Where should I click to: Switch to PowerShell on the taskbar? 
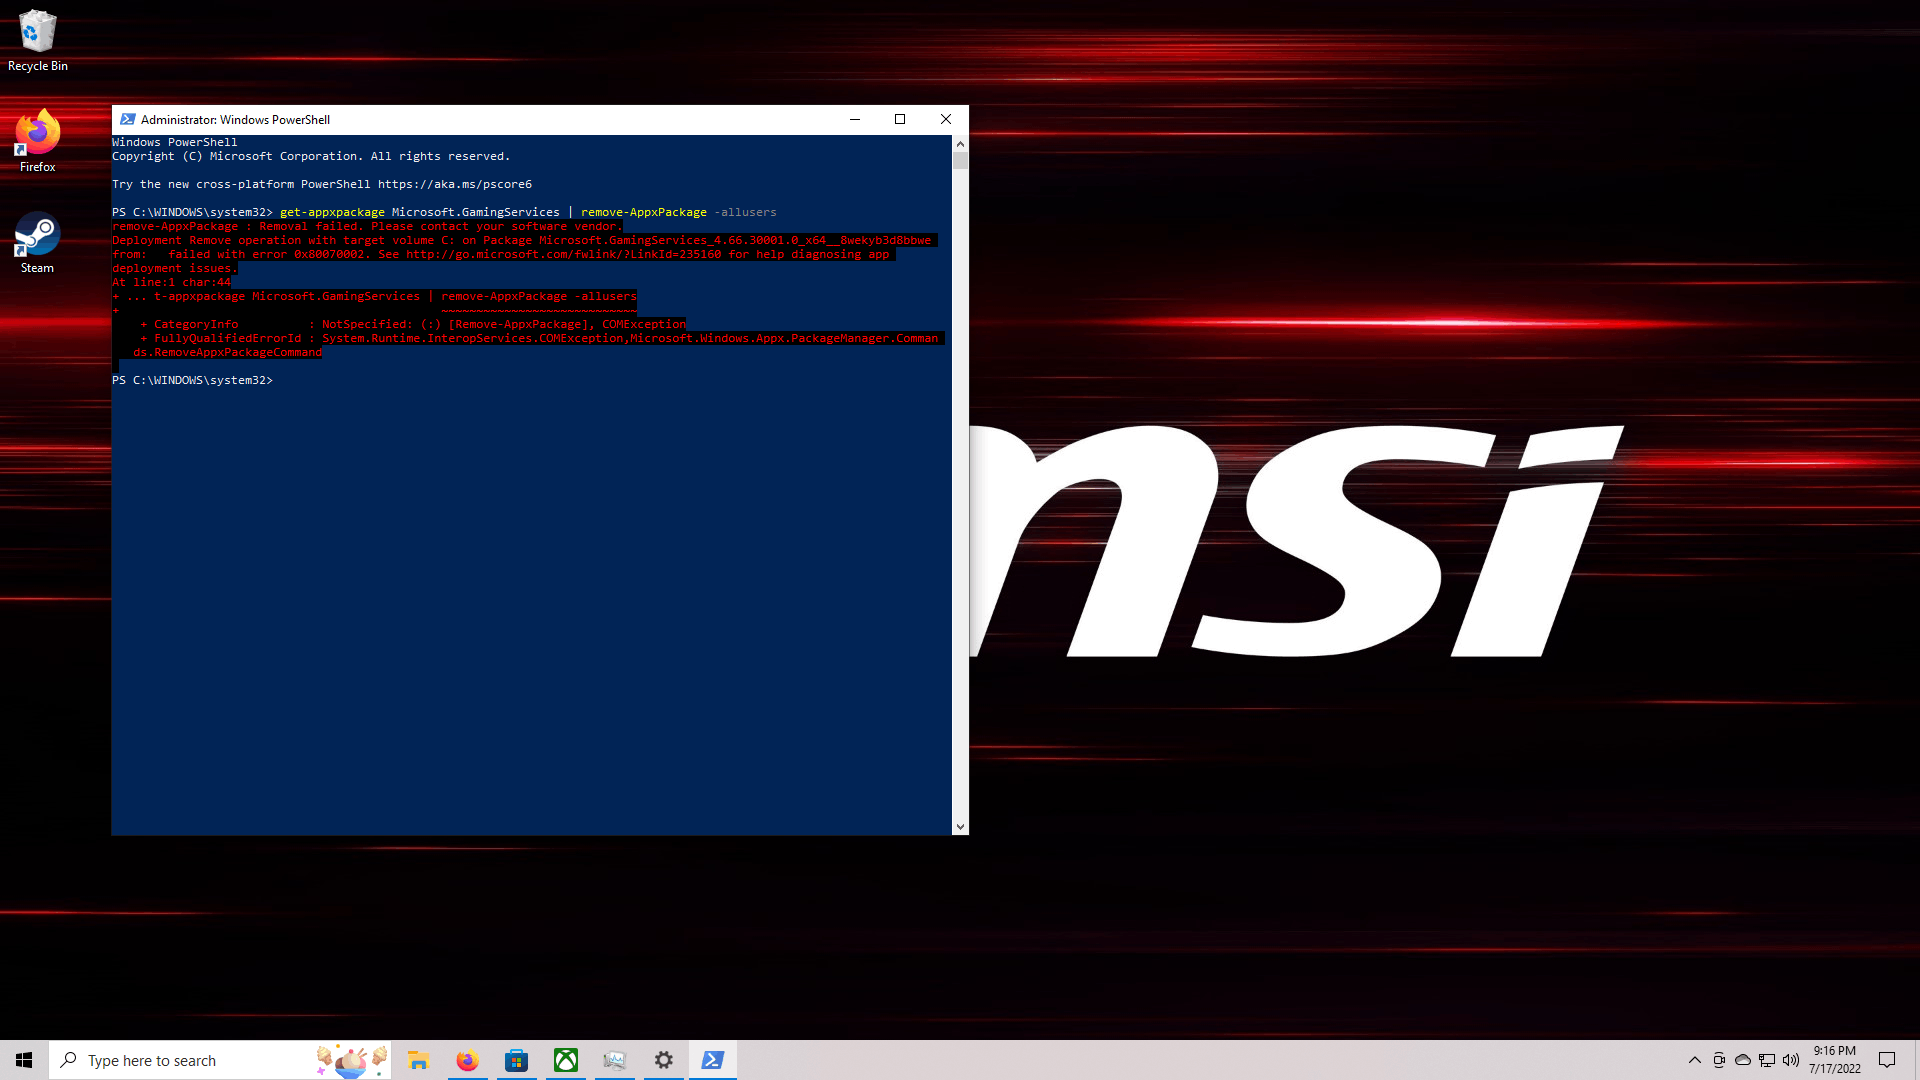[x=713, y=1060]
